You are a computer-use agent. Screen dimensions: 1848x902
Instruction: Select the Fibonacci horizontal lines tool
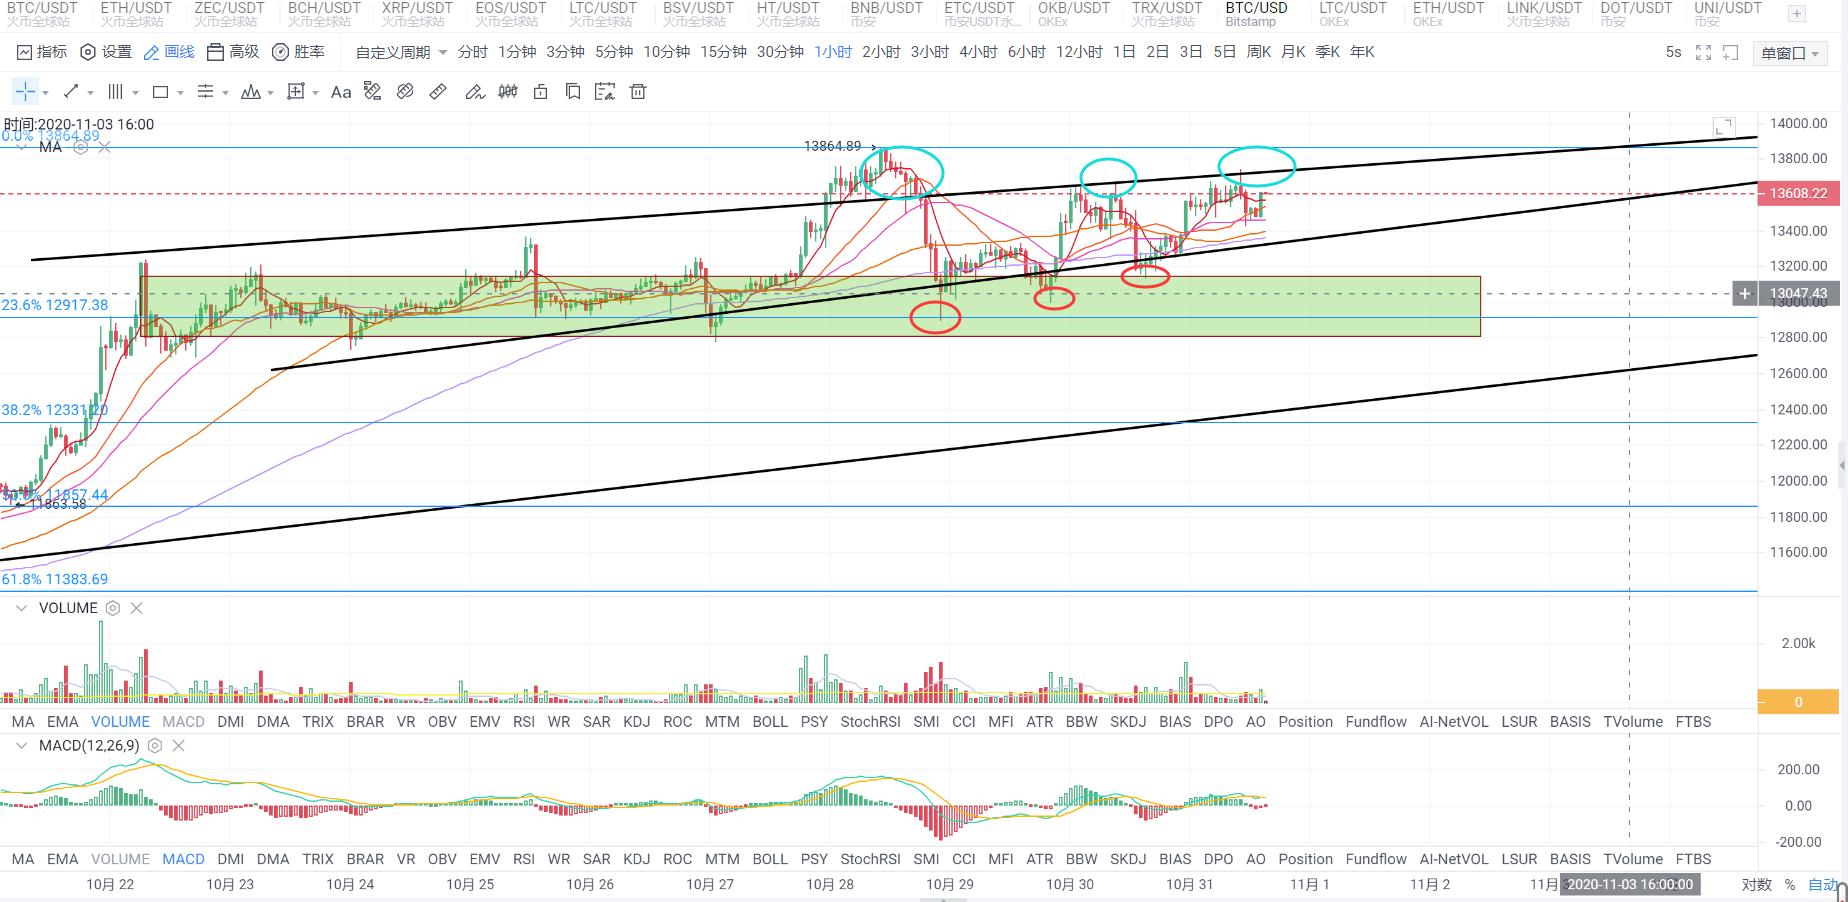(x=205, y=92)
